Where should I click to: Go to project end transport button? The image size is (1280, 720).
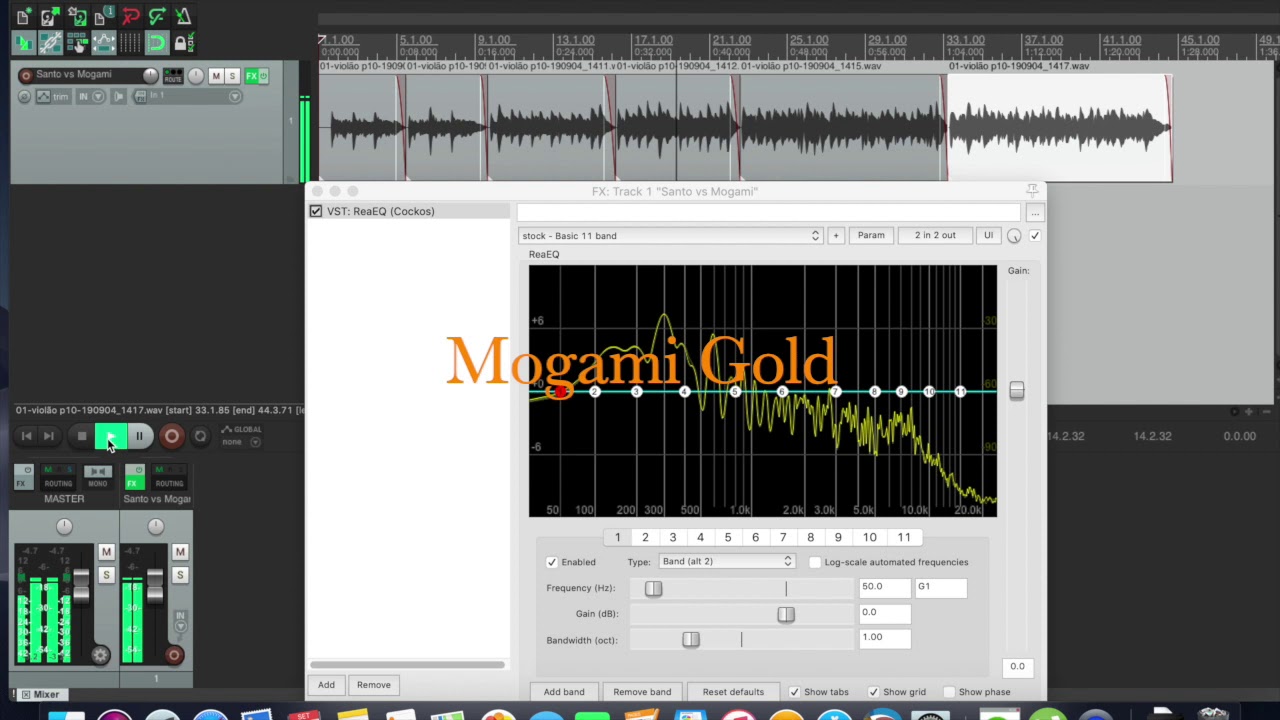[48, 436]
